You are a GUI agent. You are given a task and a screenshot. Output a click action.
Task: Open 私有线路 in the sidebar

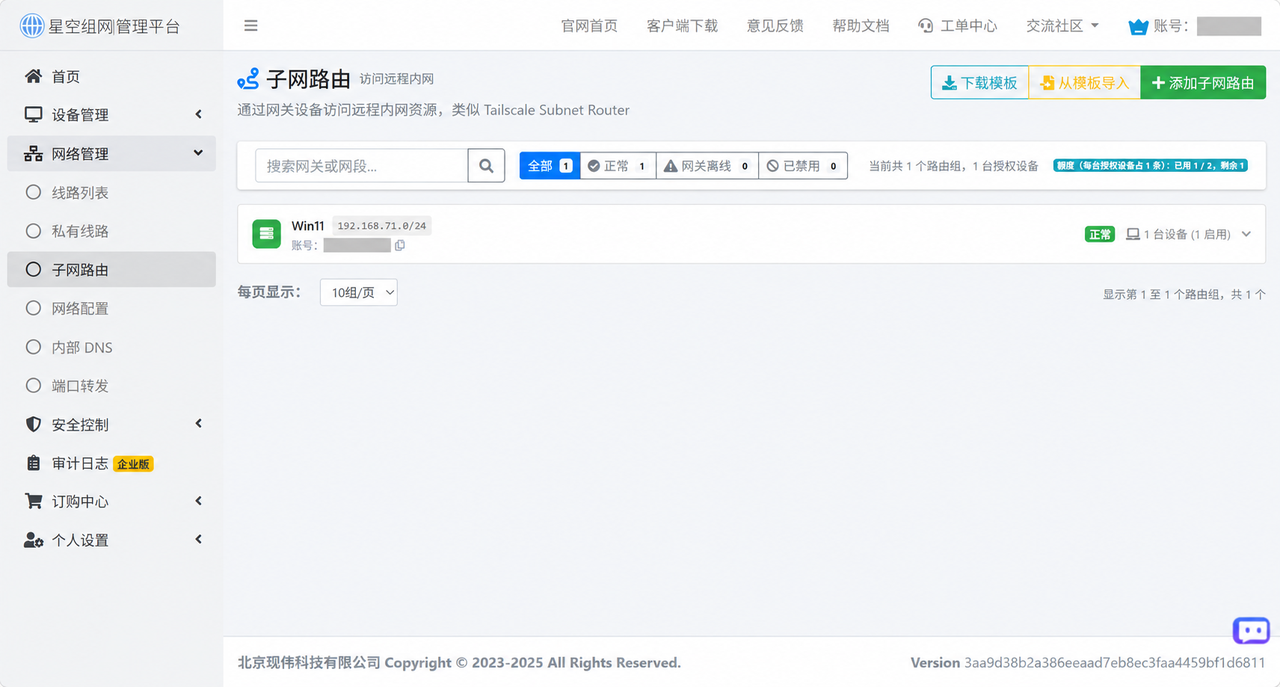pos(111,231)
